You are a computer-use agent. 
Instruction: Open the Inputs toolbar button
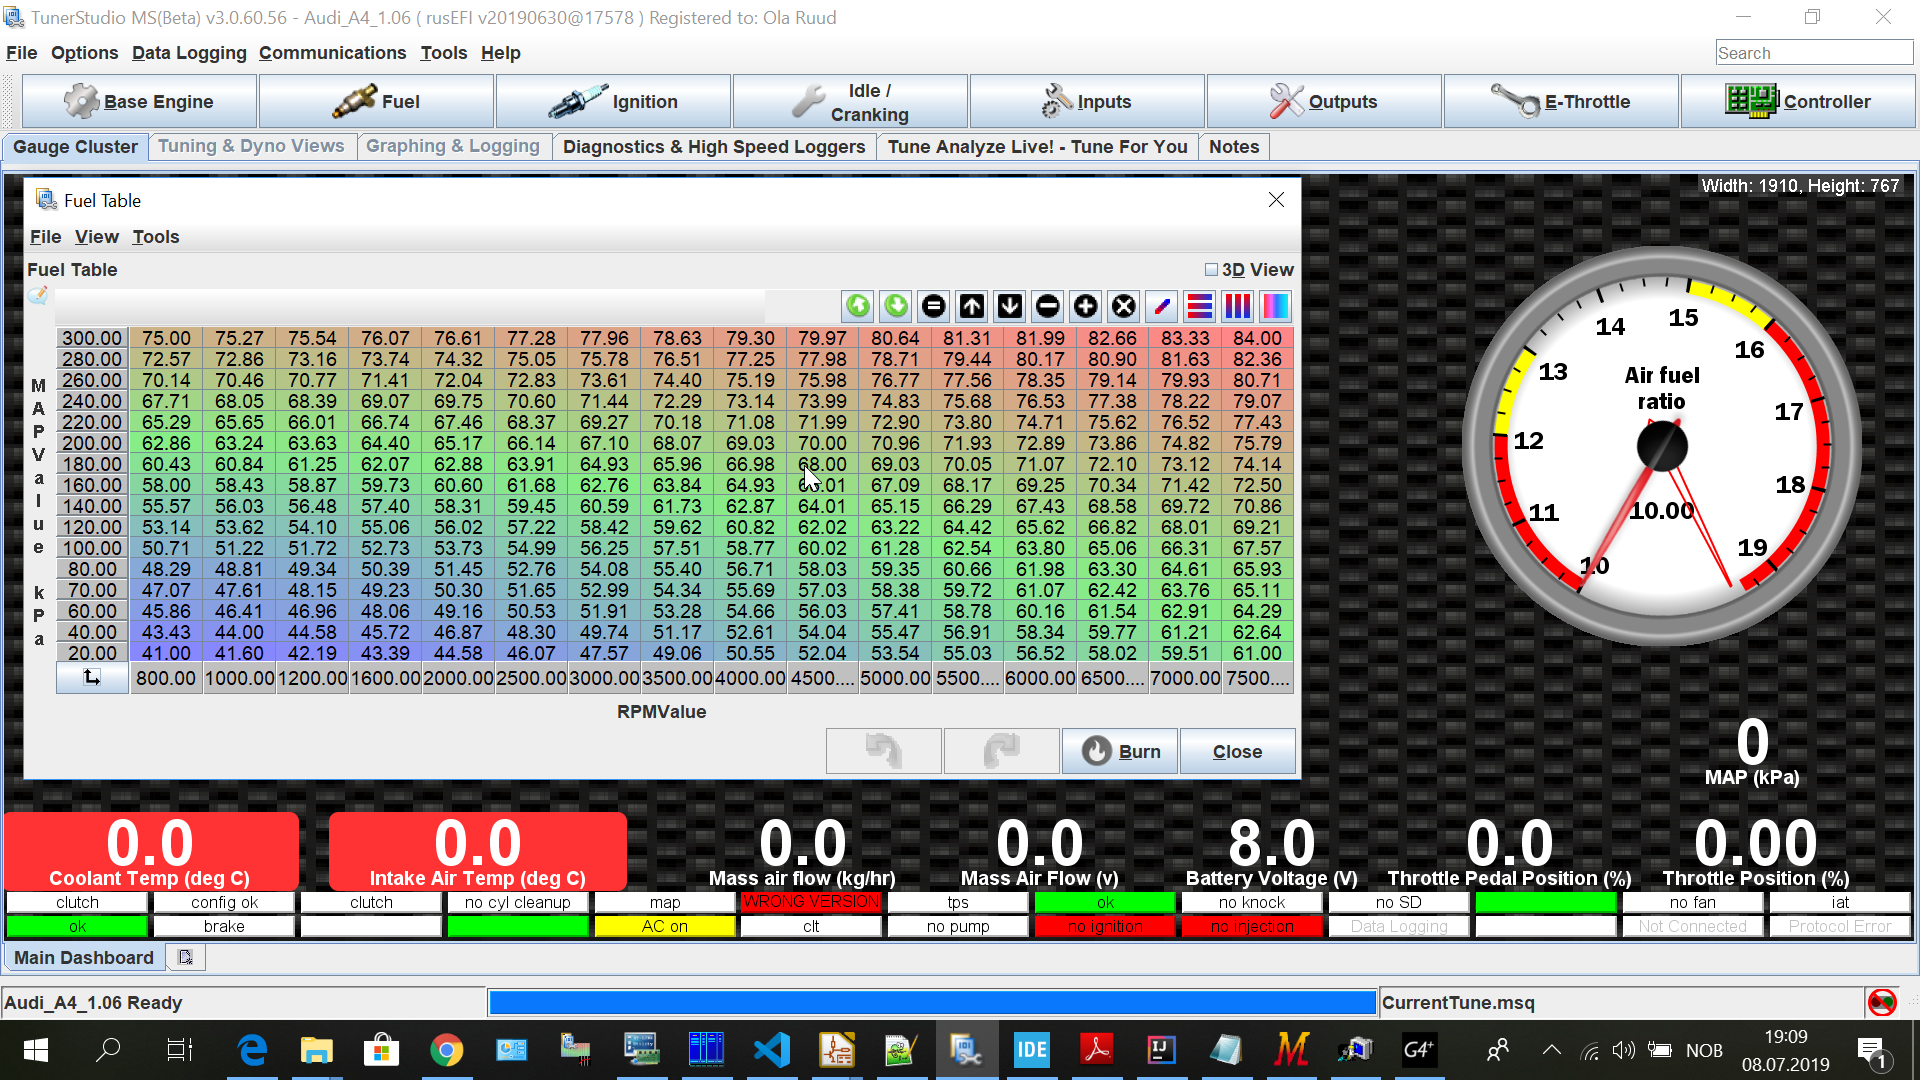[1087, 101]
